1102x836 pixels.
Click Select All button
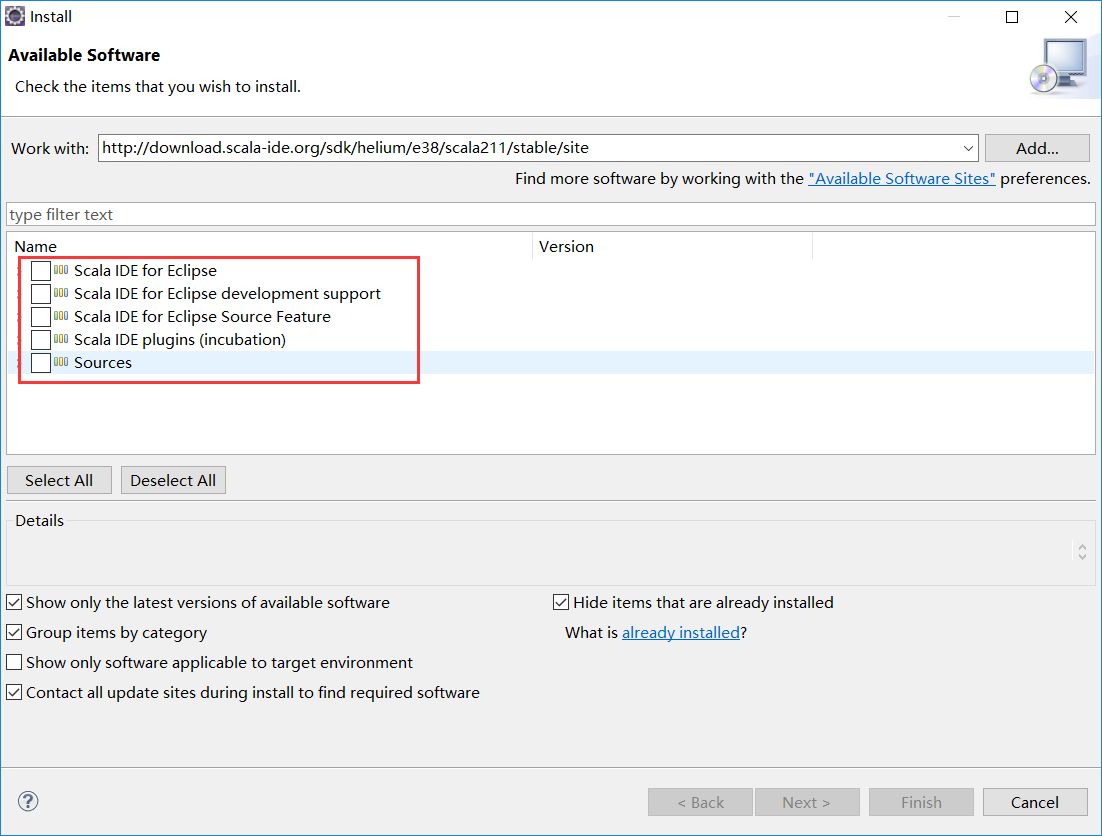pyautogui.click(x=59, y=481)
